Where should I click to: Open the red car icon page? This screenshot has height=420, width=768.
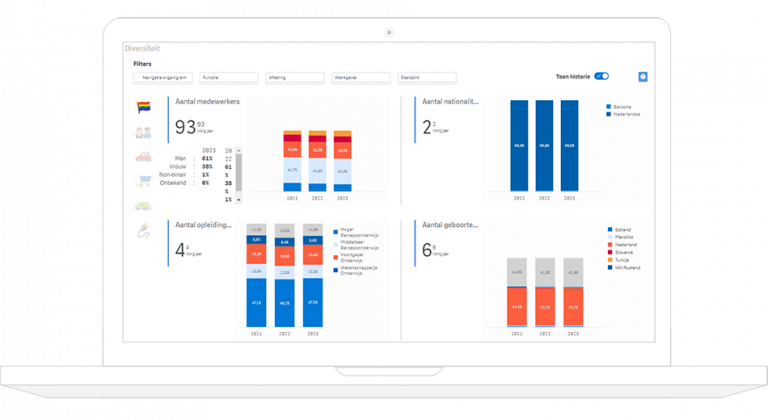(142, 157)
